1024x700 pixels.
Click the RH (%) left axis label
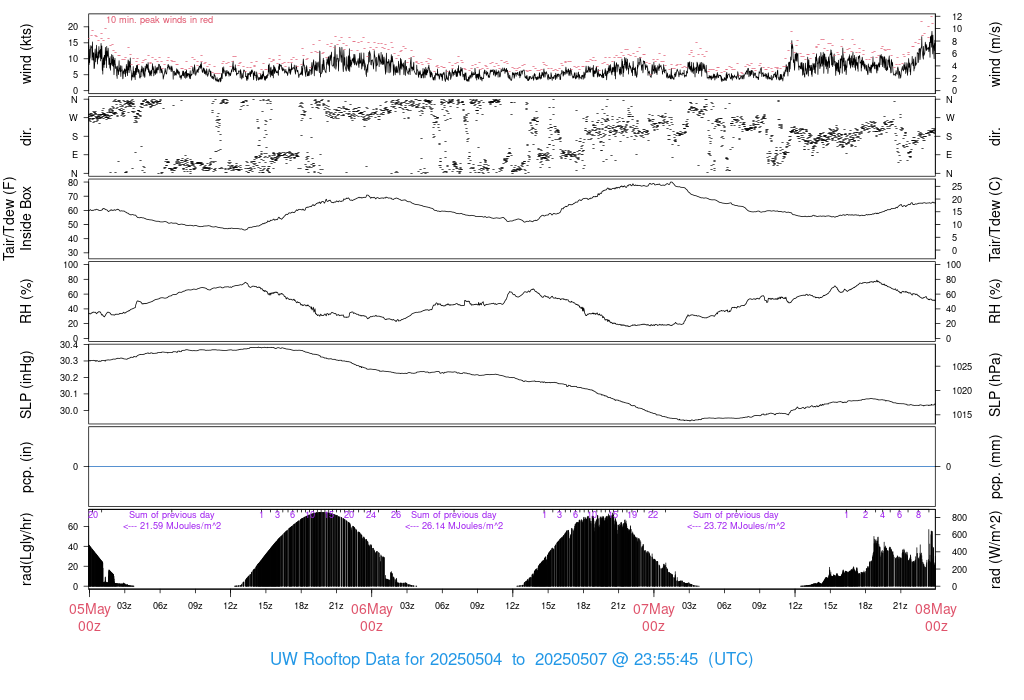click(x=26, y=301)
